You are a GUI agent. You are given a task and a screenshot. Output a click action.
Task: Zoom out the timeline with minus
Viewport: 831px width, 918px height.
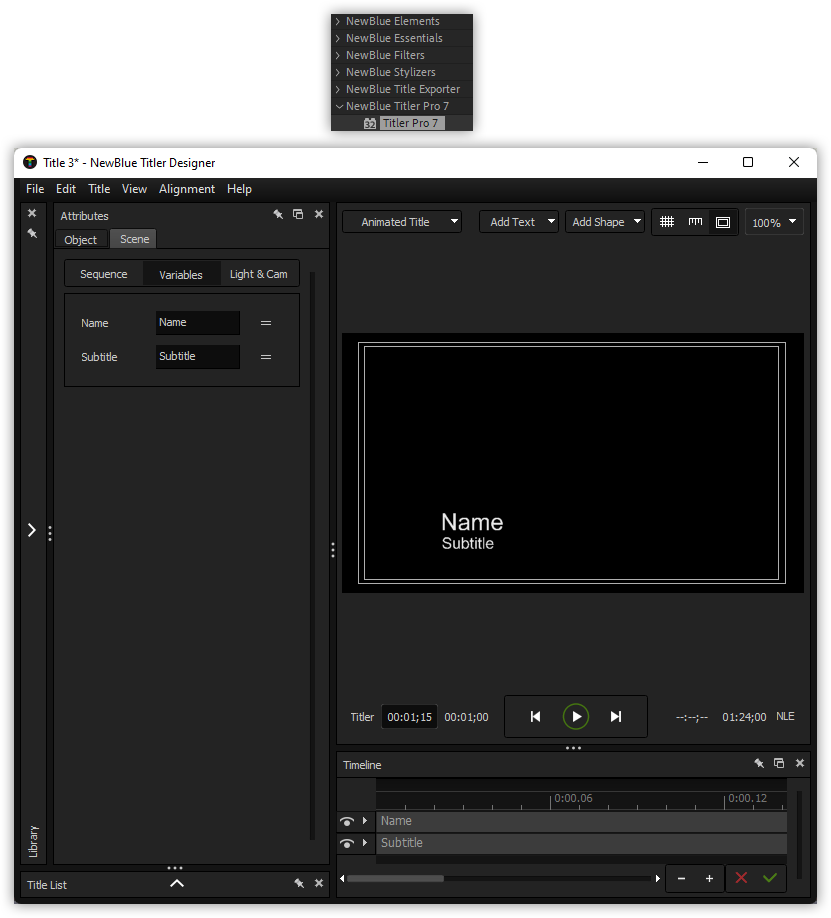tap(681, 879)
